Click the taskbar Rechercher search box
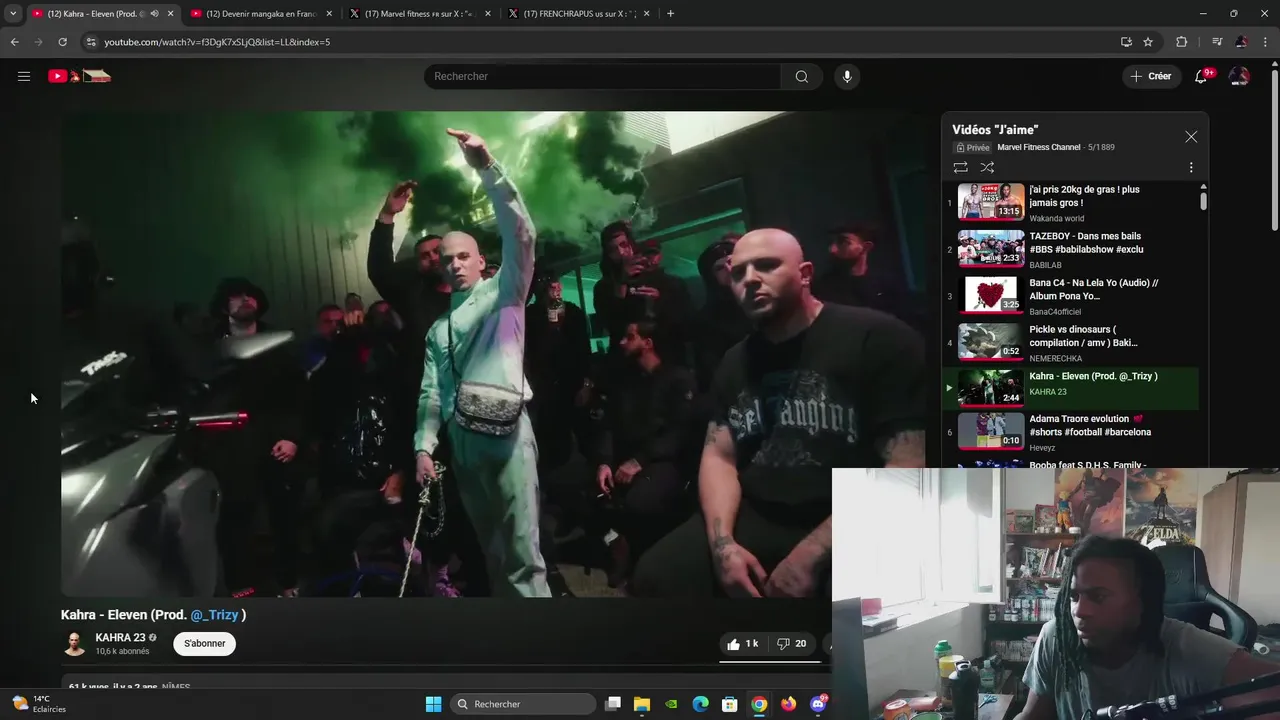Screen dimensions: 1280x720 tap(523, 704)
